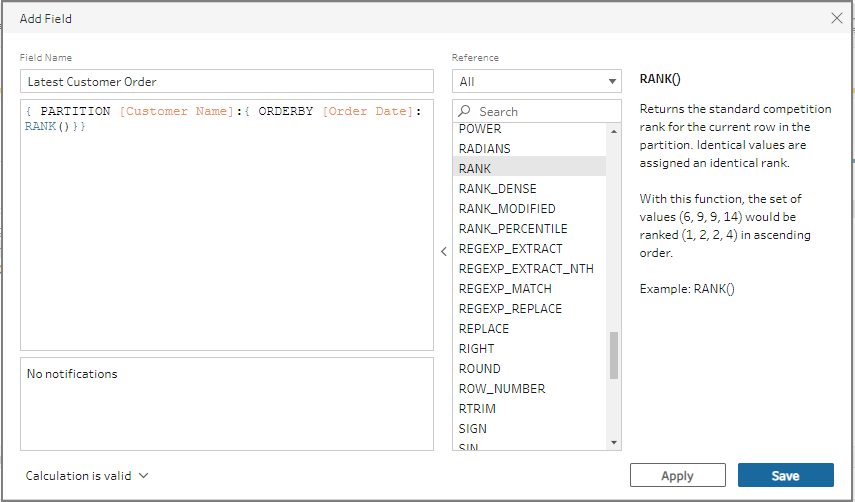Viewport: 855px width, 502px height.
Task: Click inside the calculation editor area
Action: point(227,225)
